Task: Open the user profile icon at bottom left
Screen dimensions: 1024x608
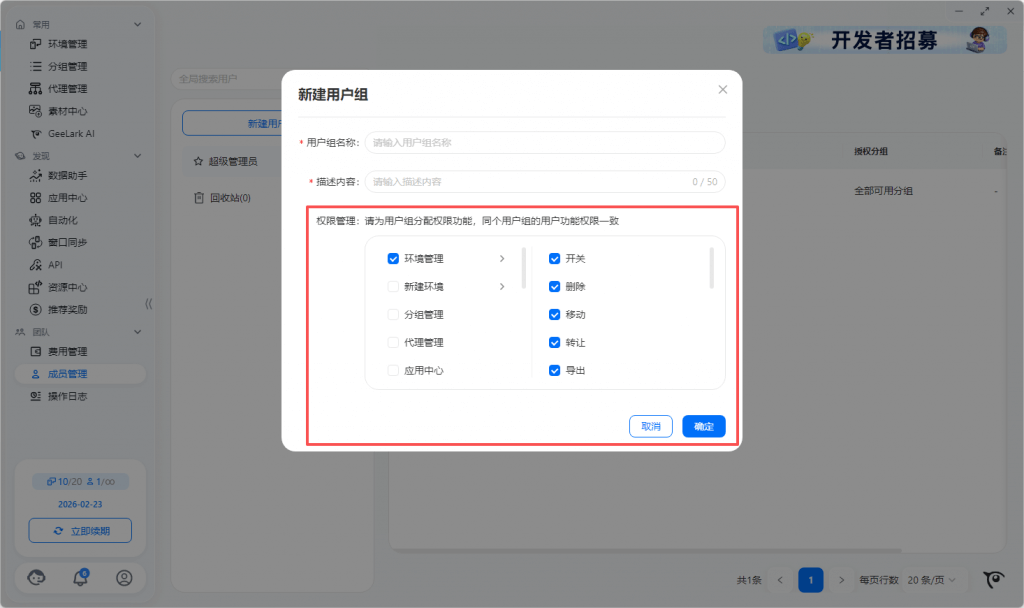Action: tap(124, 578)
